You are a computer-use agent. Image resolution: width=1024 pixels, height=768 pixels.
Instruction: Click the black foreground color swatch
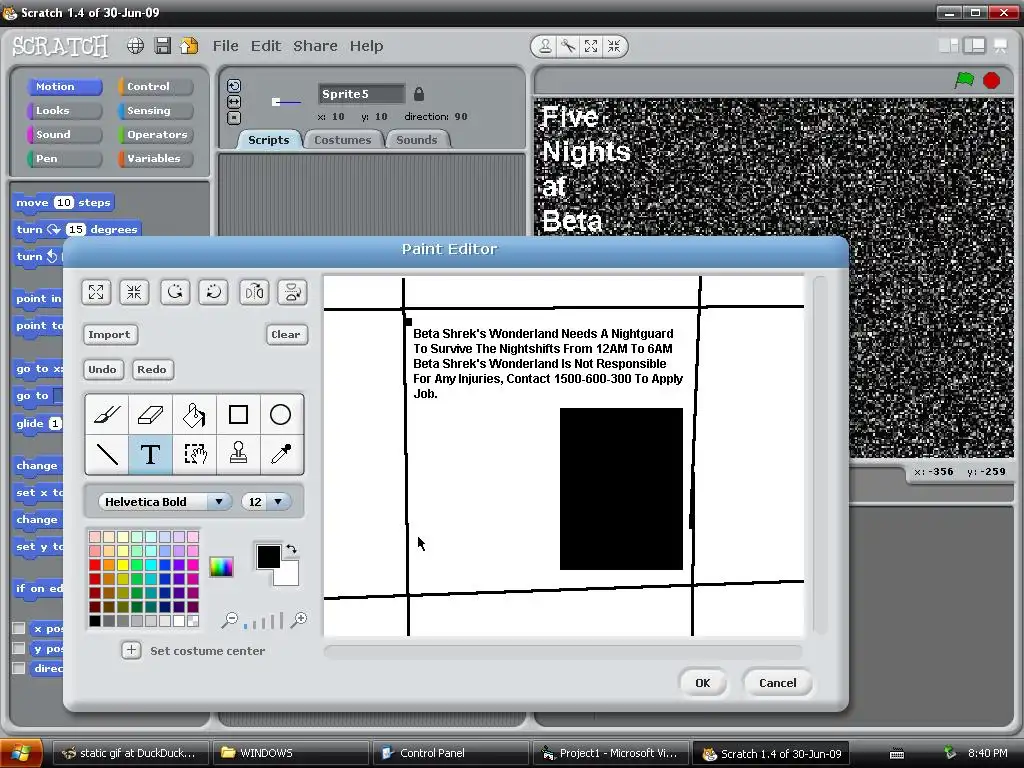point(268,556)
